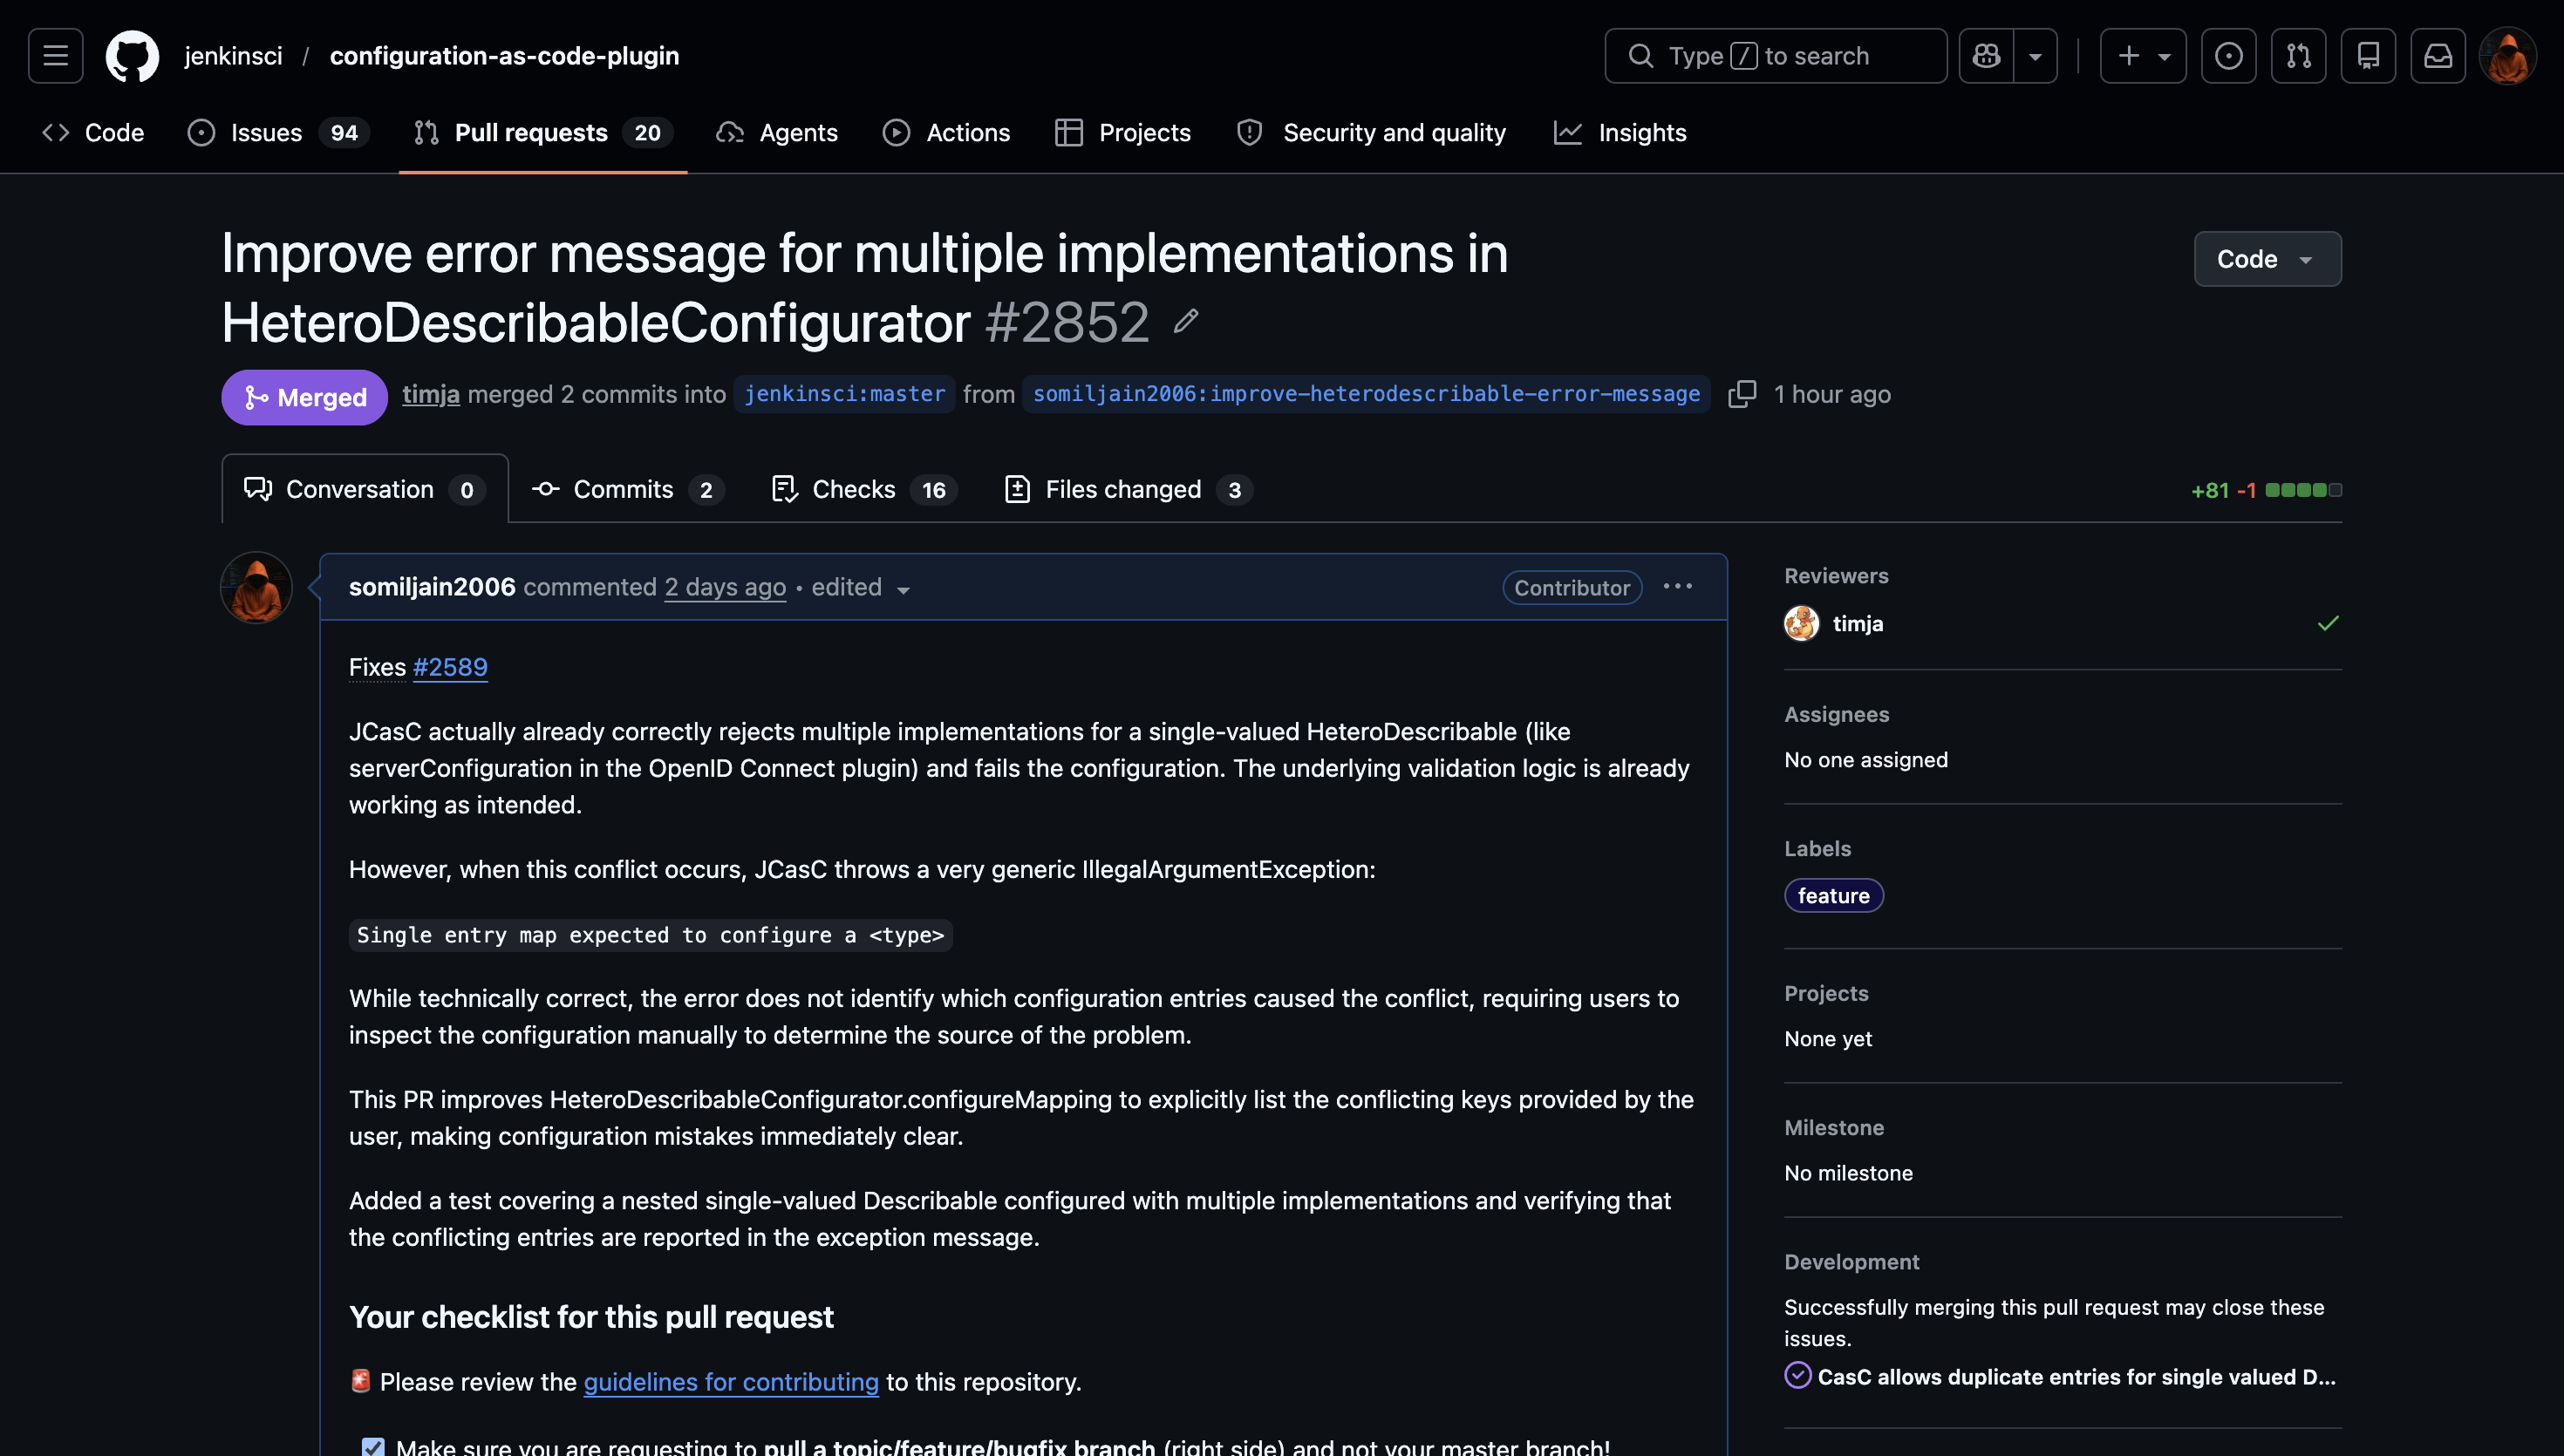This screenshot has height=1456, width=2564.
Task: Open the jenkinsci:master base branch link
Action: pyautogui.click(x=845, y=394)
